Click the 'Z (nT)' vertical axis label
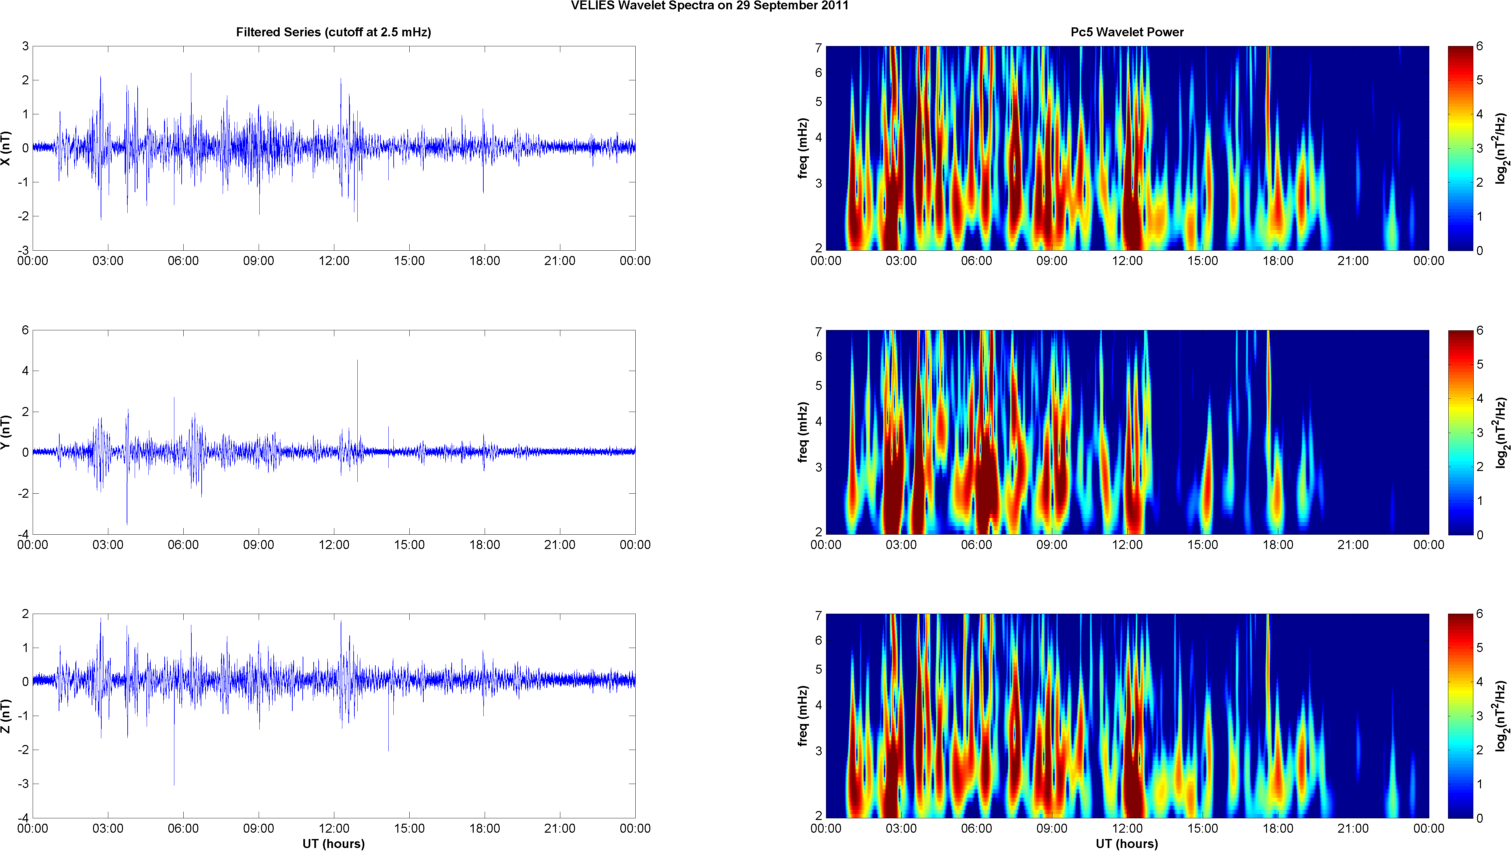 [x=6, y=716]
